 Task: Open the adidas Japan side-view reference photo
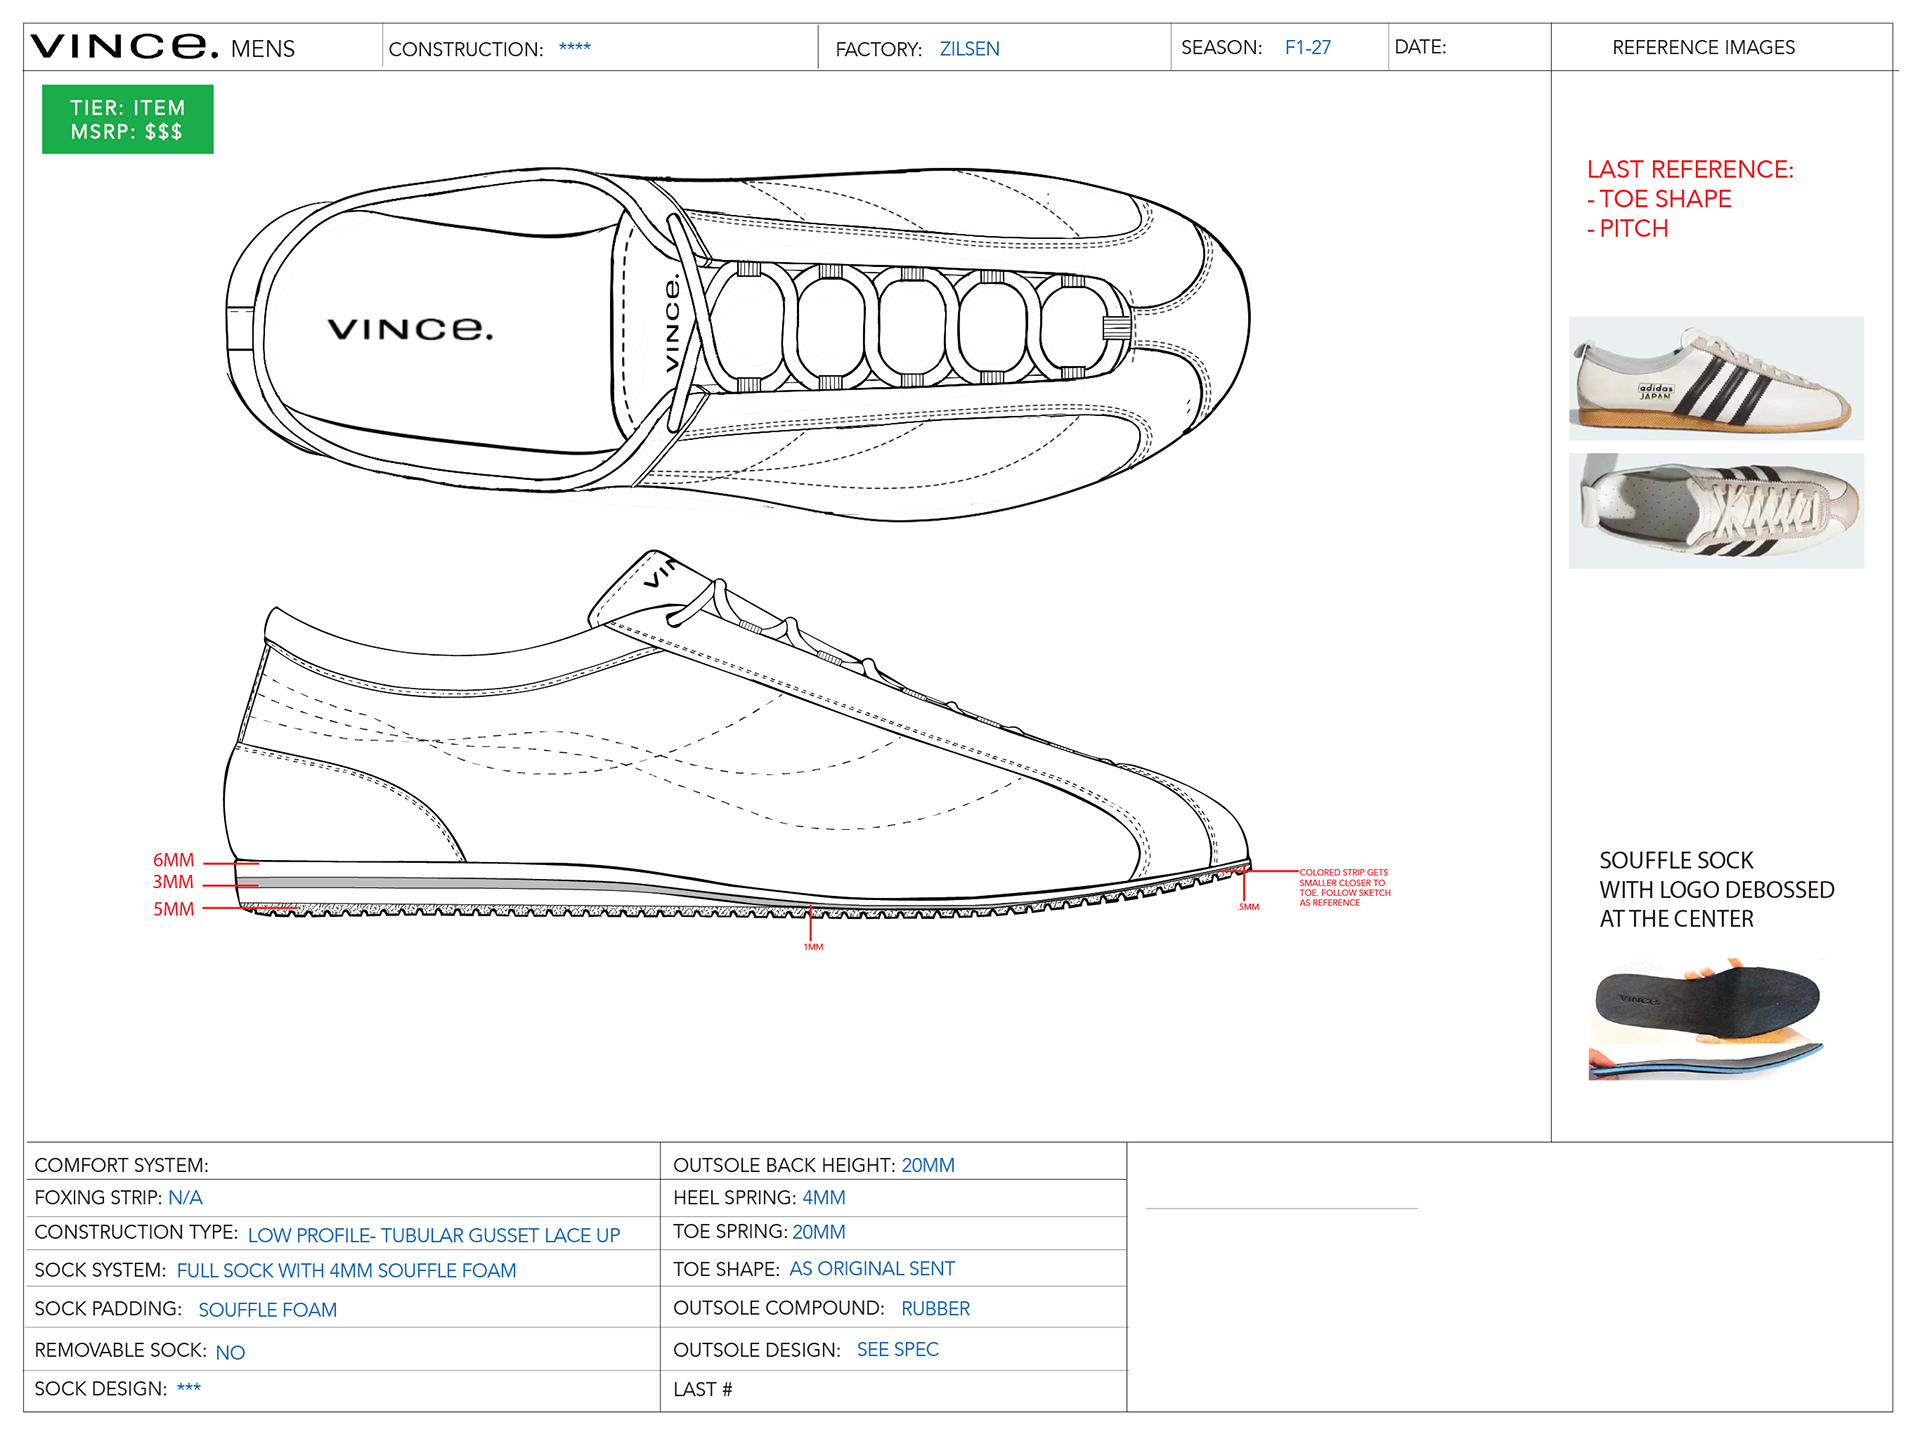pos(1716,378)
